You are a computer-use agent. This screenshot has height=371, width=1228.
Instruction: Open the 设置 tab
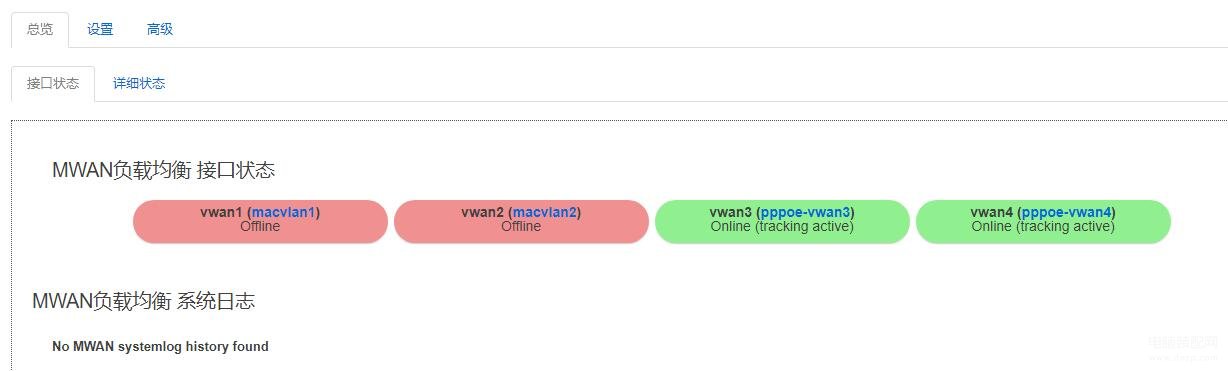[x=100, y=29]
